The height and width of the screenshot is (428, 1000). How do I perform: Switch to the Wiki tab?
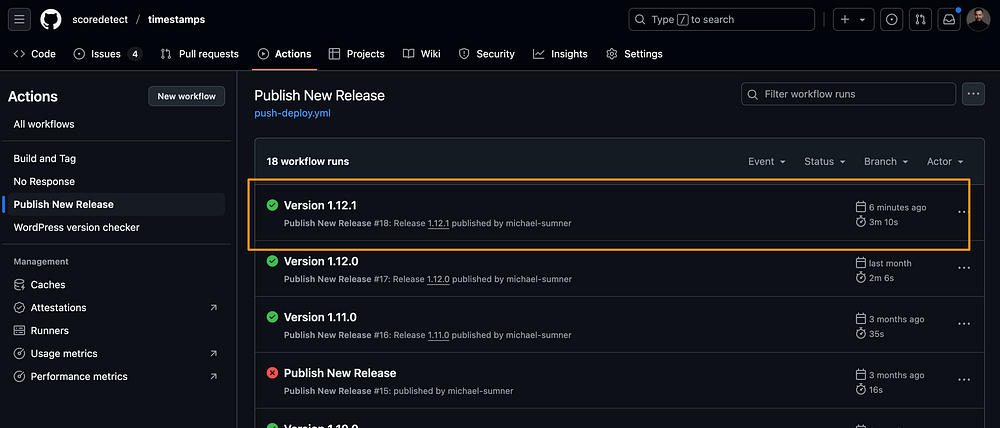coord(422,54)
